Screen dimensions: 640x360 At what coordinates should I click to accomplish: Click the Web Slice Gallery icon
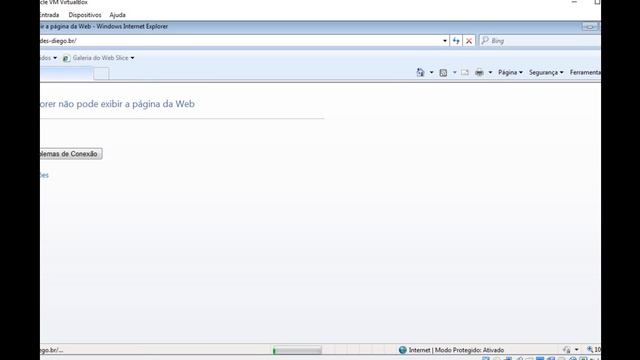click(67, 58)
